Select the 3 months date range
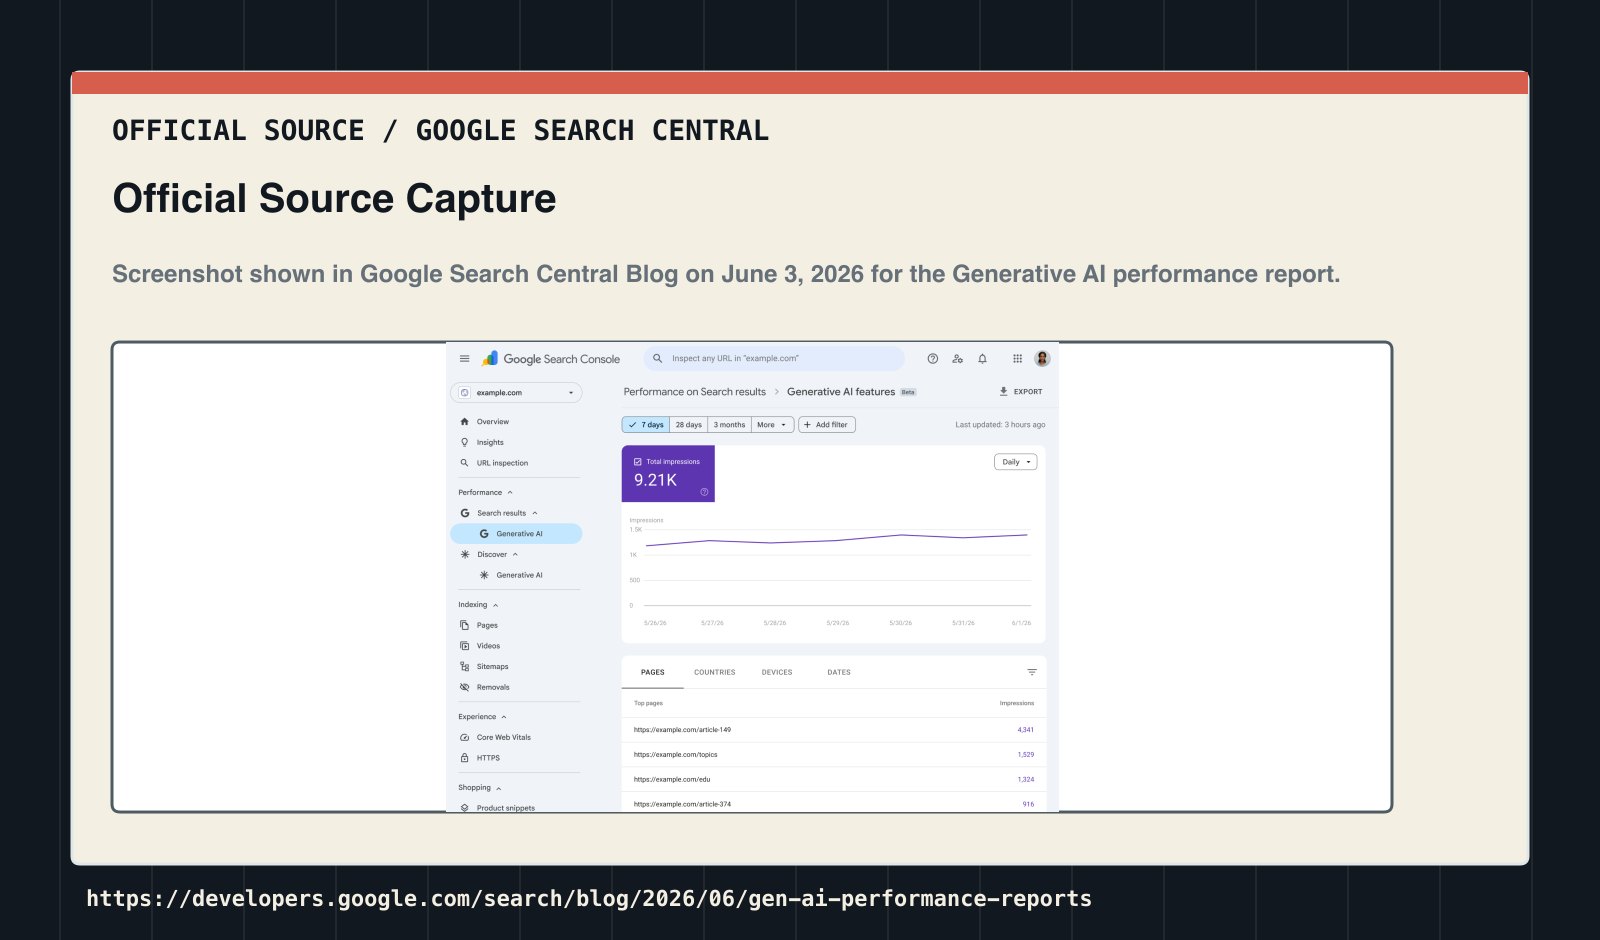Screen dimensions: 1600x940 tap(729, 425)
